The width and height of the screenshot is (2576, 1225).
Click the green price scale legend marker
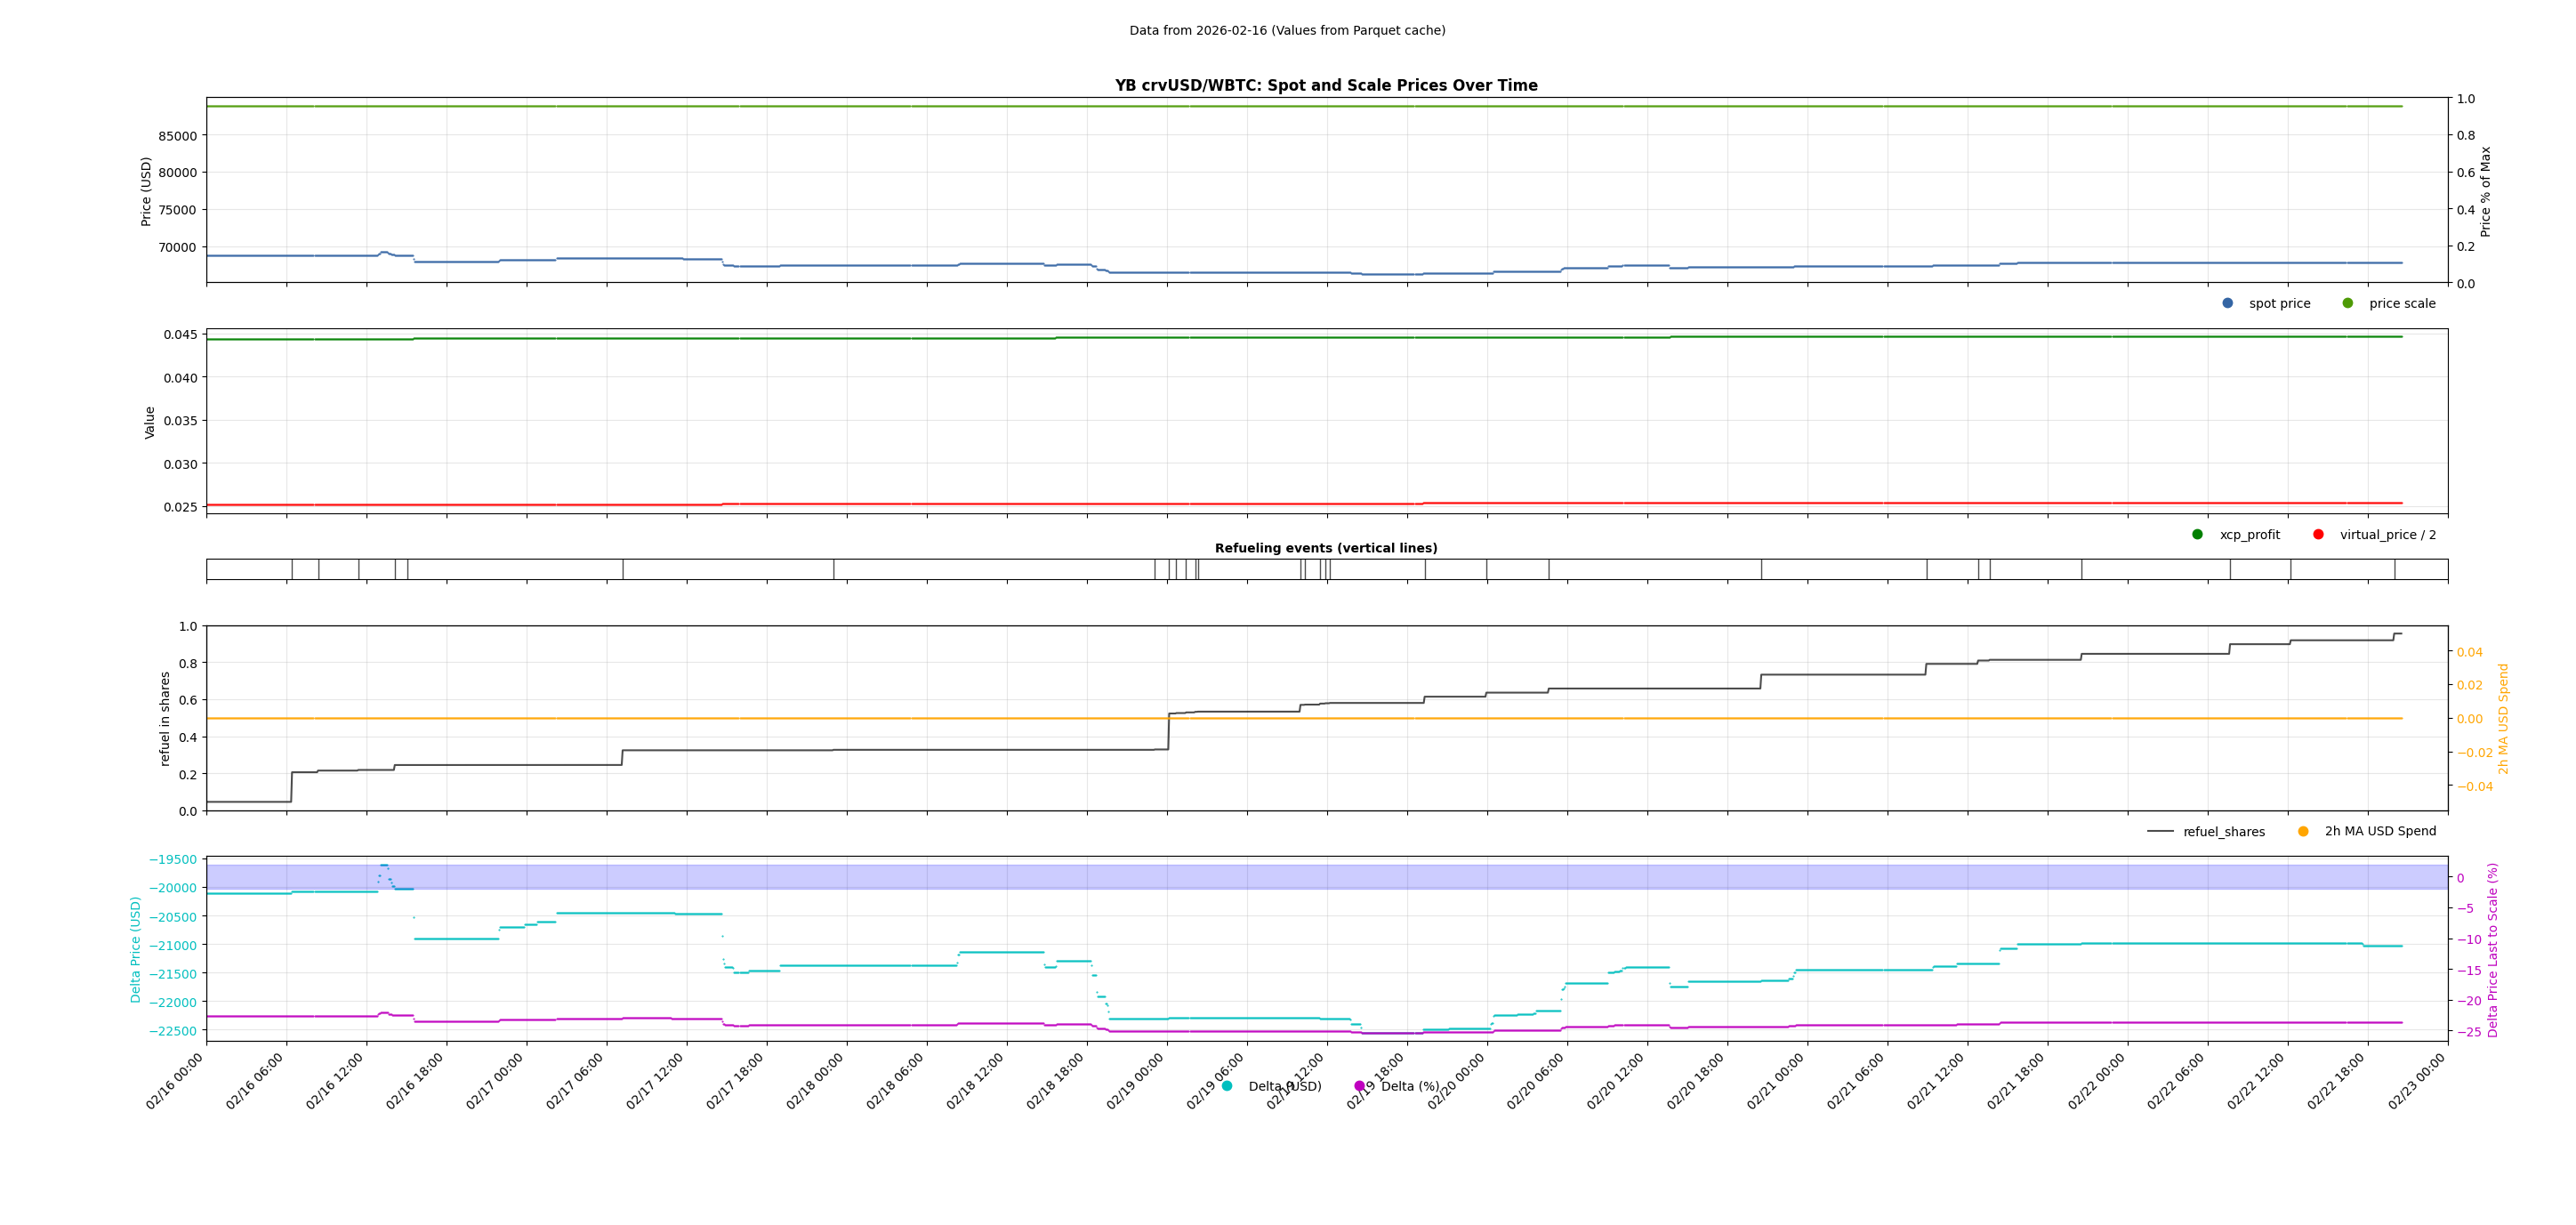(x=2347, y=303)
